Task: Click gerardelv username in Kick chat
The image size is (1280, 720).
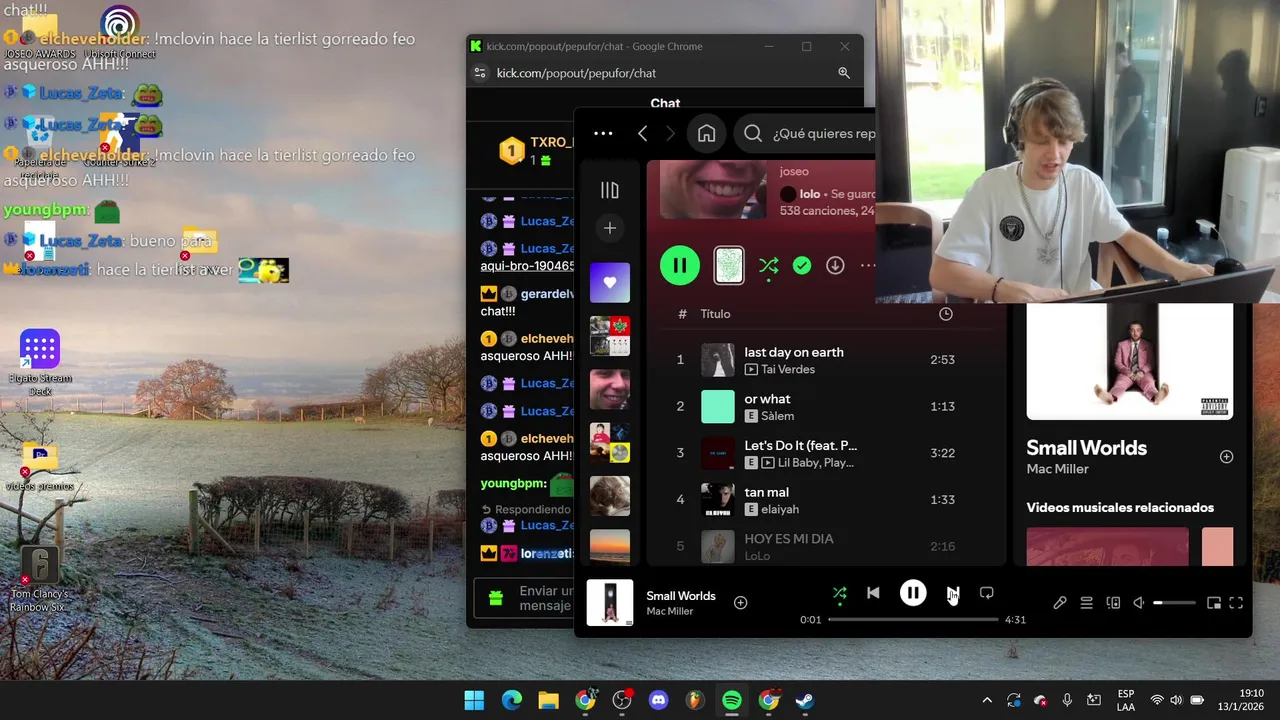Action: tap(547, 294)
